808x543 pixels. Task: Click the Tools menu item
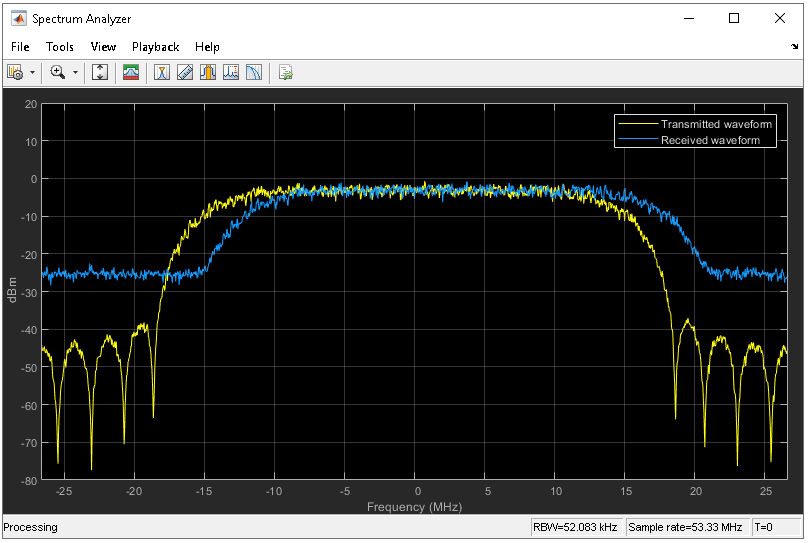pos(60,46)
